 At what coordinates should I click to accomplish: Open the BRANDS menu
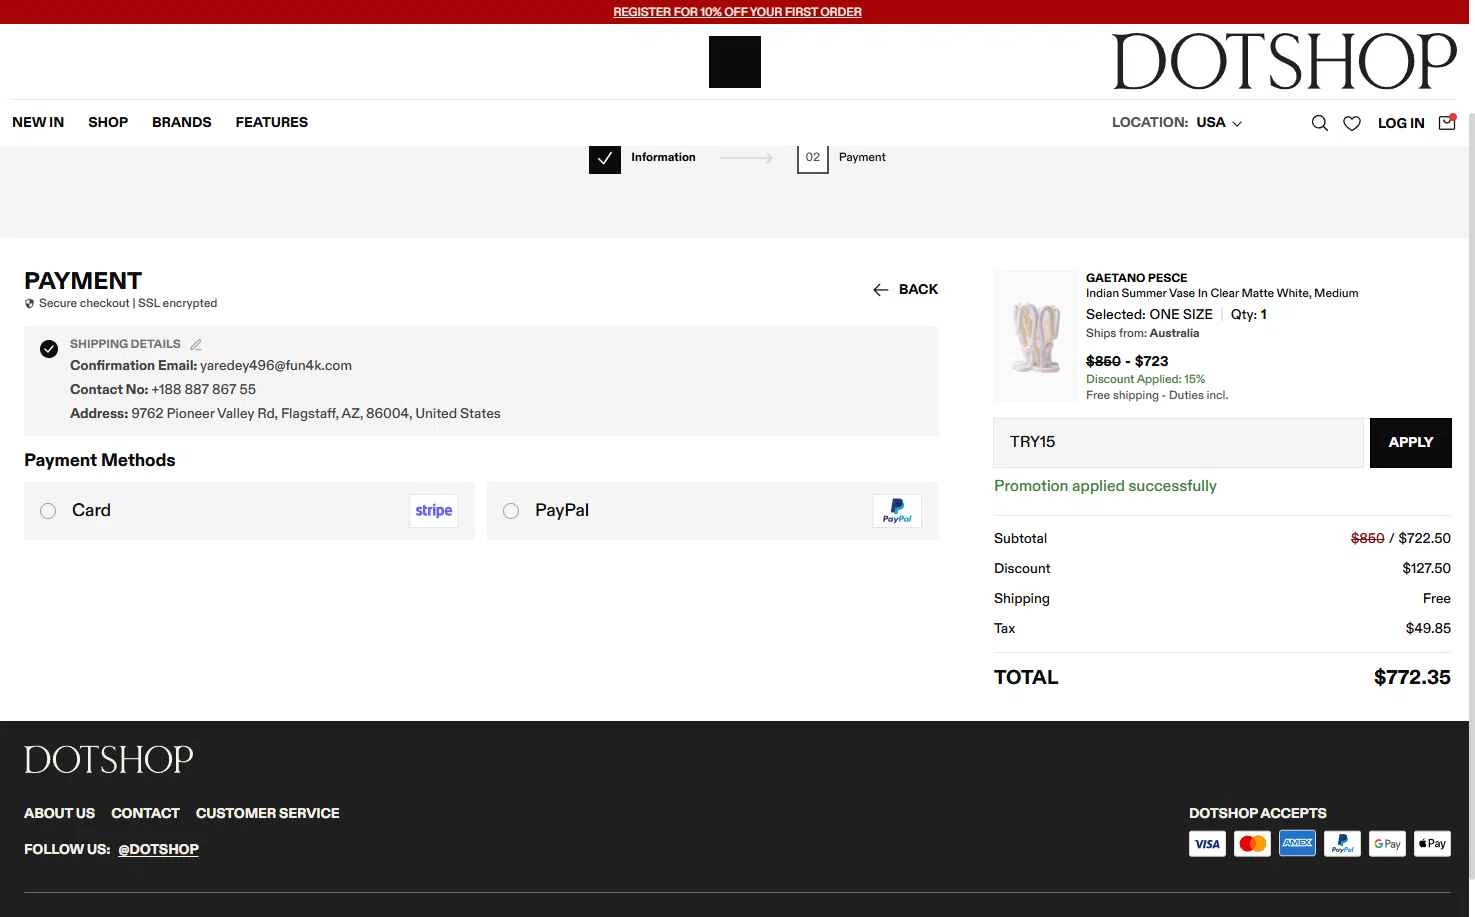coord(182,122)
